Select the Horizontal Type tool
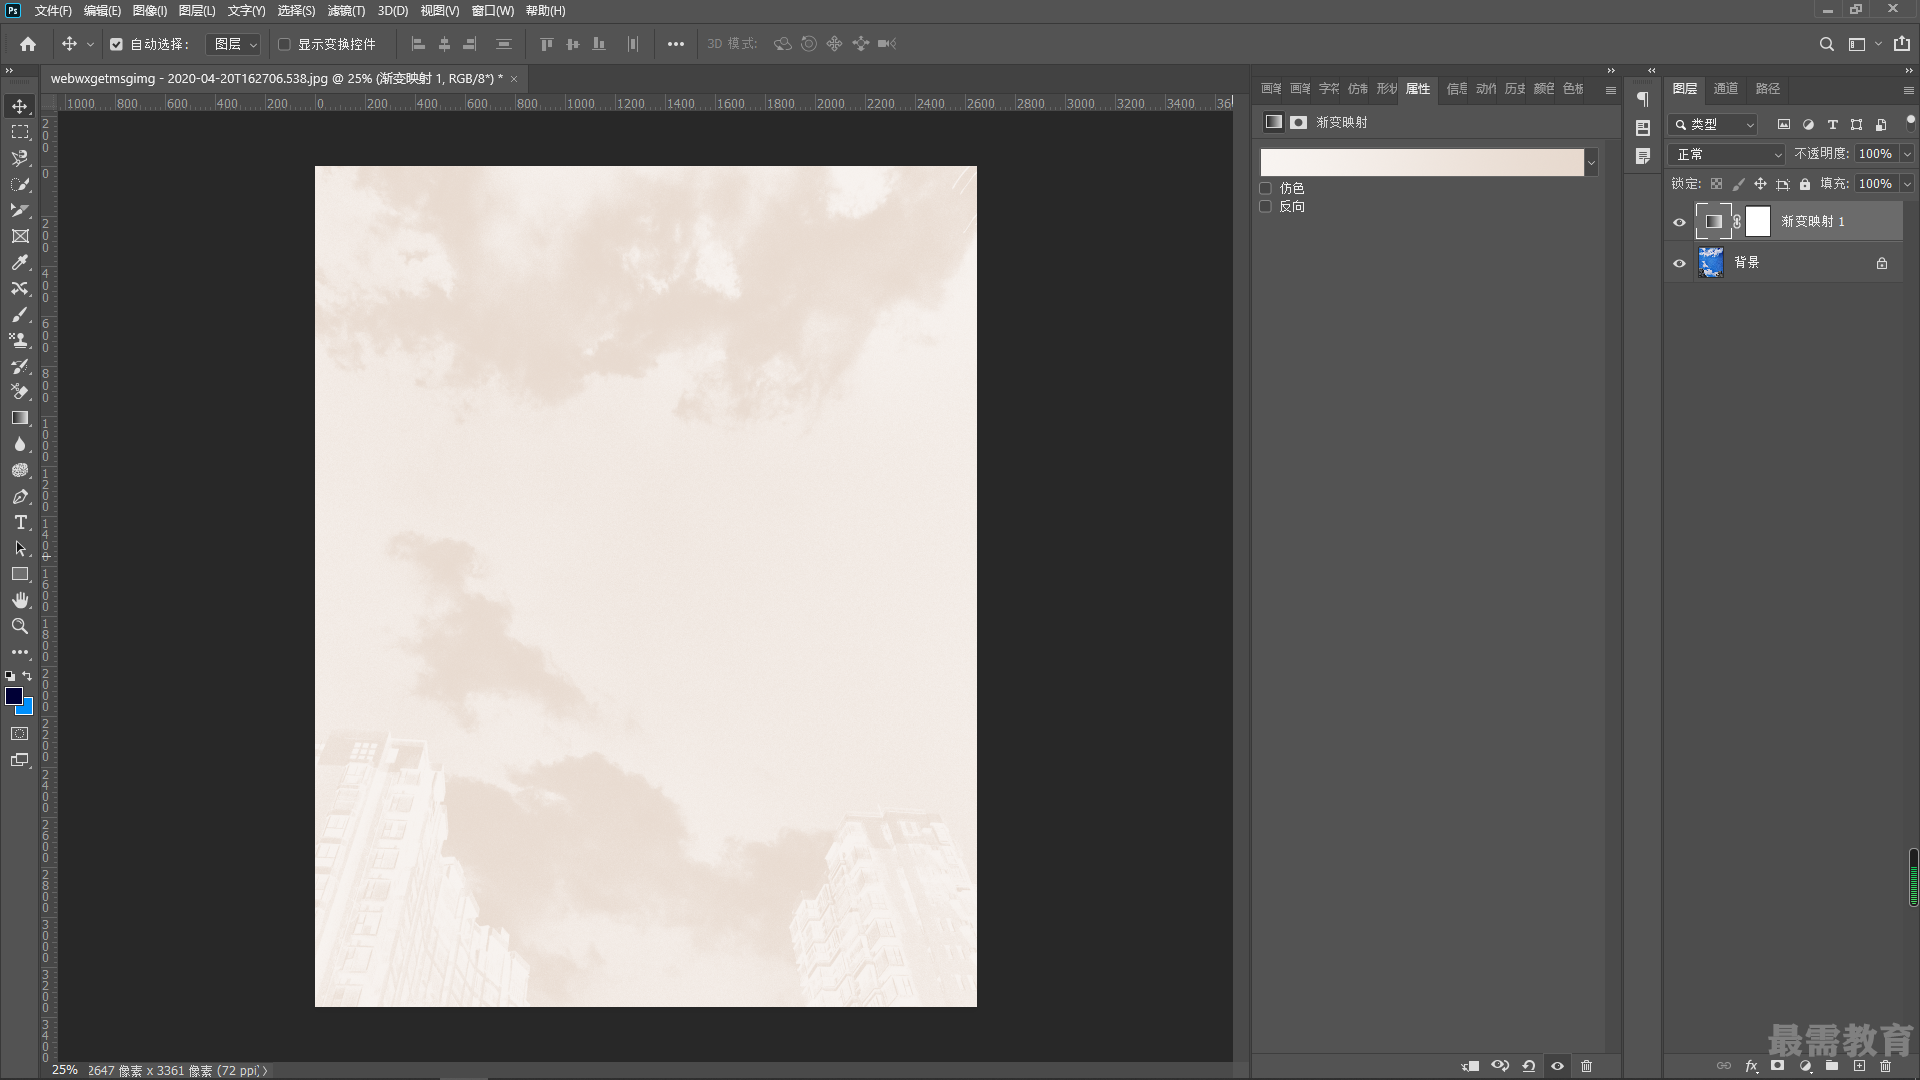The width and height of the screenshot is (1920, 1080). point(20,522)
